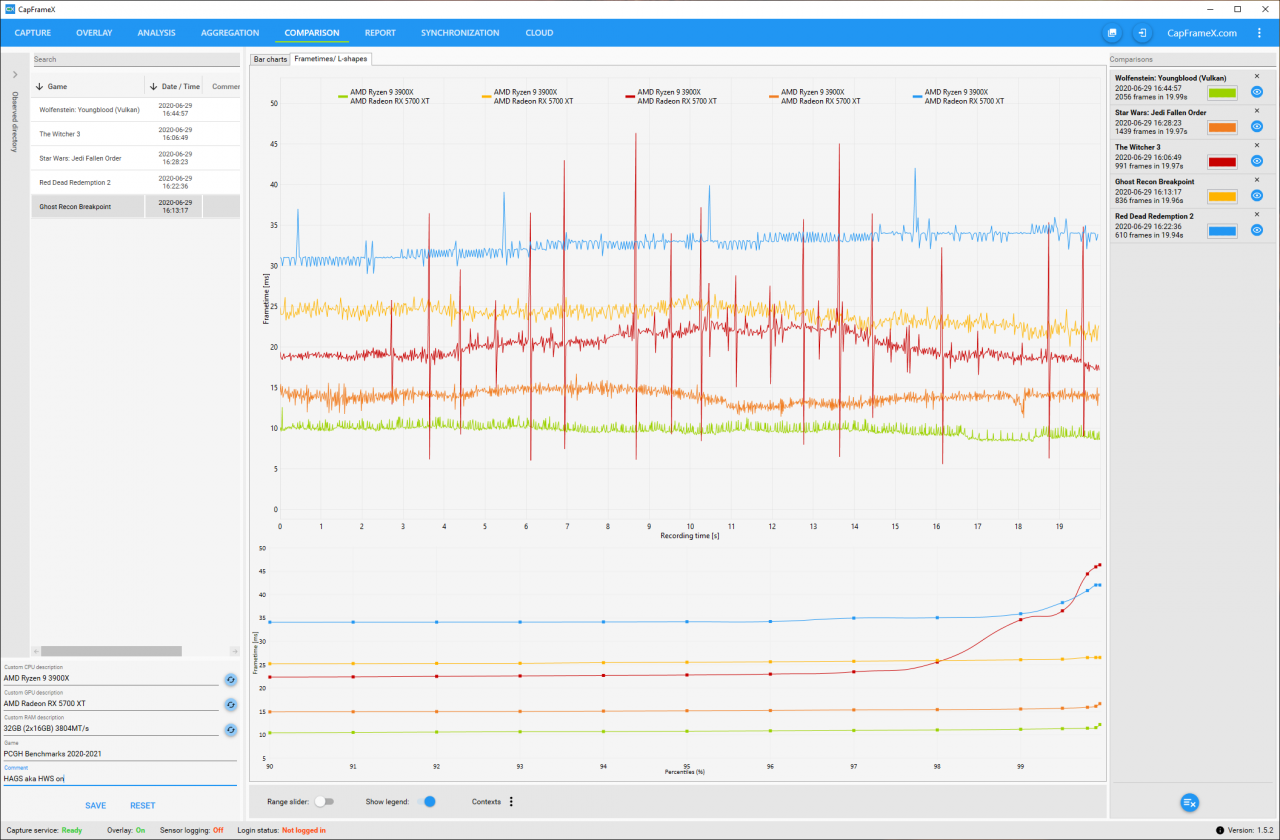
Task: Sort records by Game column arrow
Action: click(39, 87)
